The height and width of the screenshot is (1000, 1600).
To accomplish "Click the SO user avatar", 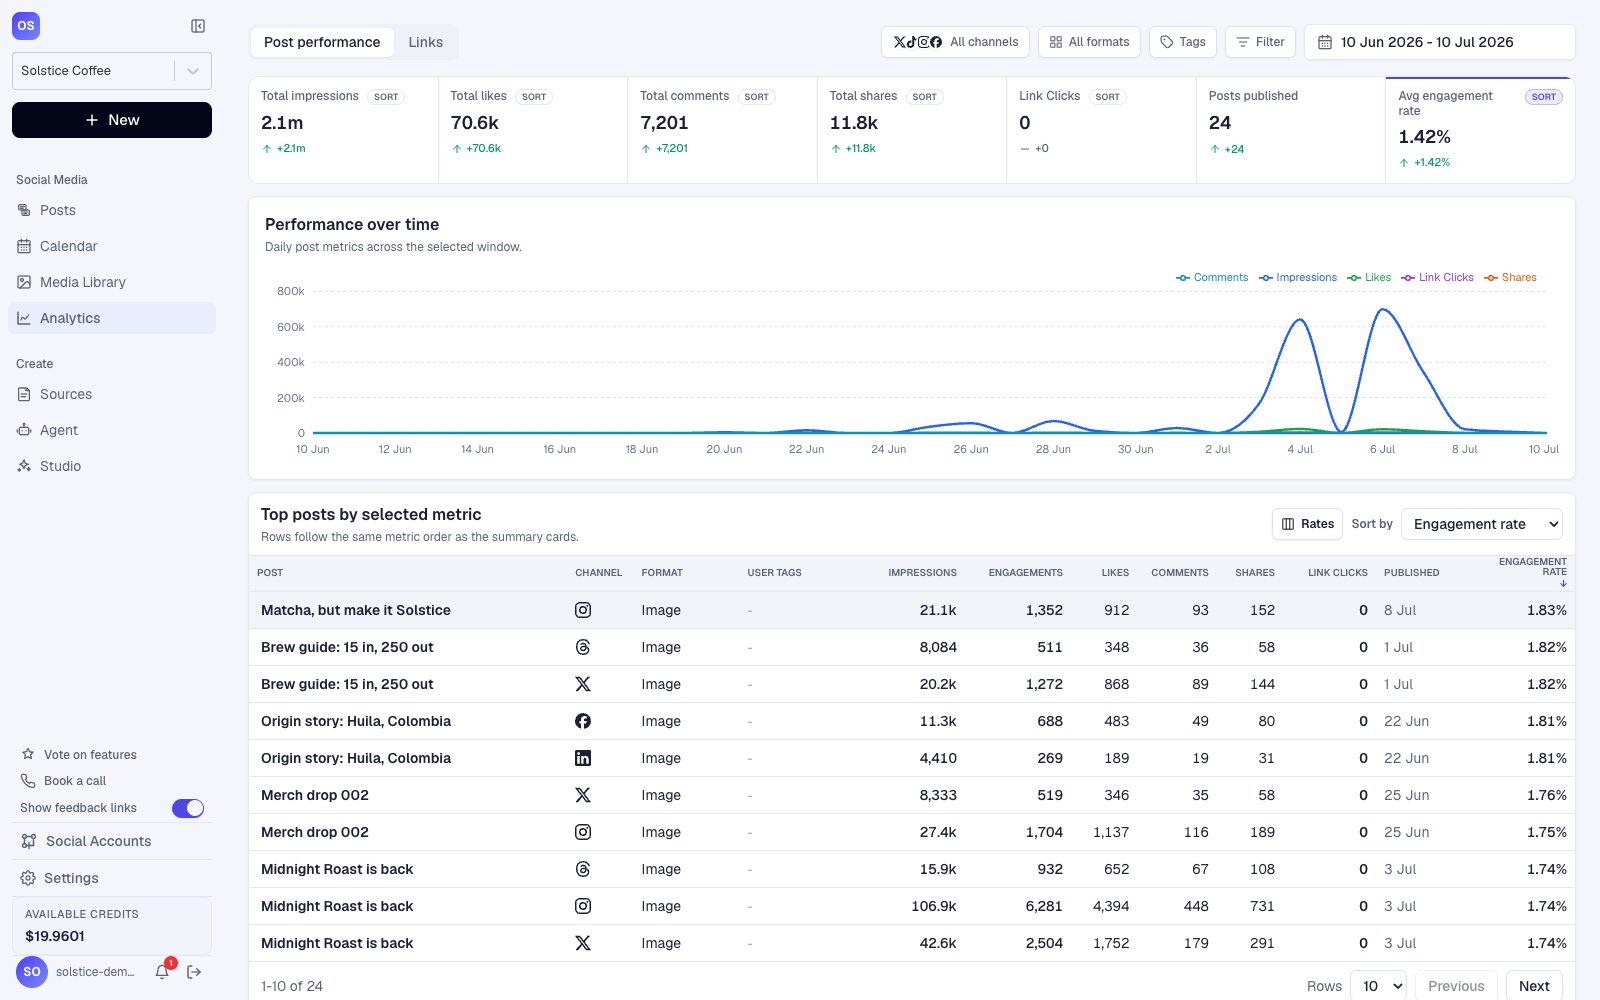I will tap(32, 971).
